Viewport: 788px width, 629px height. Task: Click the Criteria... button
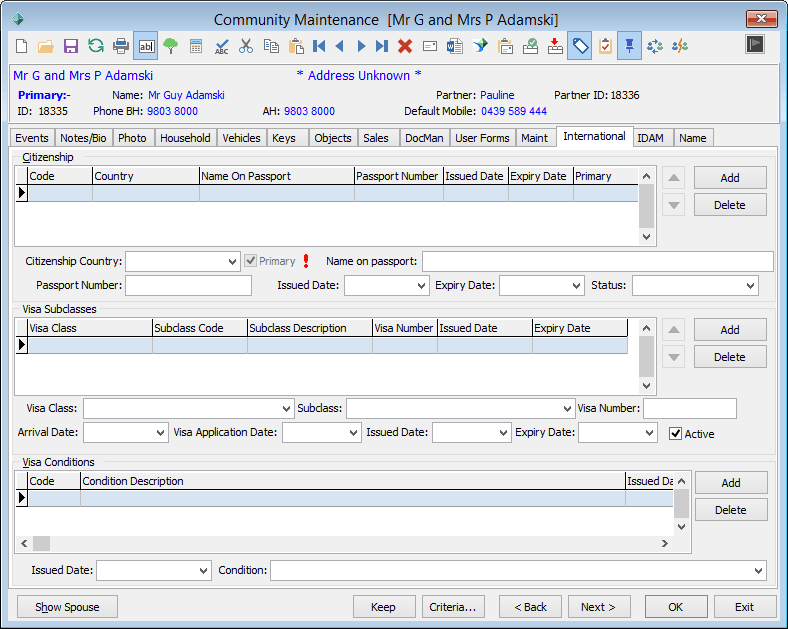tap(453, 607)
